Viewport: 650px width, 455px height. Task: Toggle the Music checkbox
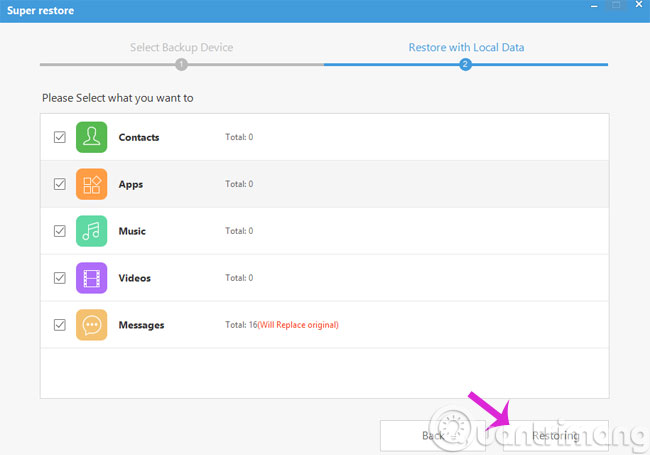60,231
